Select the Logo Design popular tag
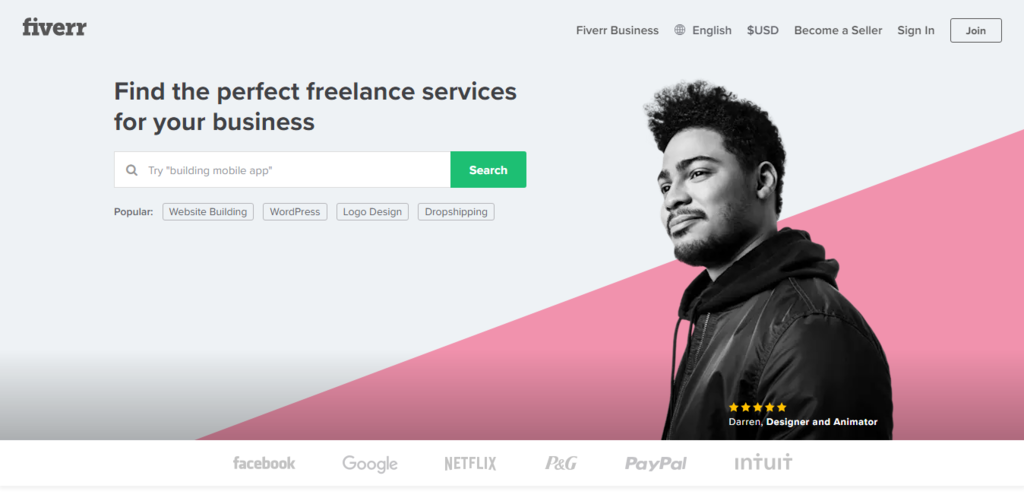This screenshot has width=1024, height=501. pos(372,212)
